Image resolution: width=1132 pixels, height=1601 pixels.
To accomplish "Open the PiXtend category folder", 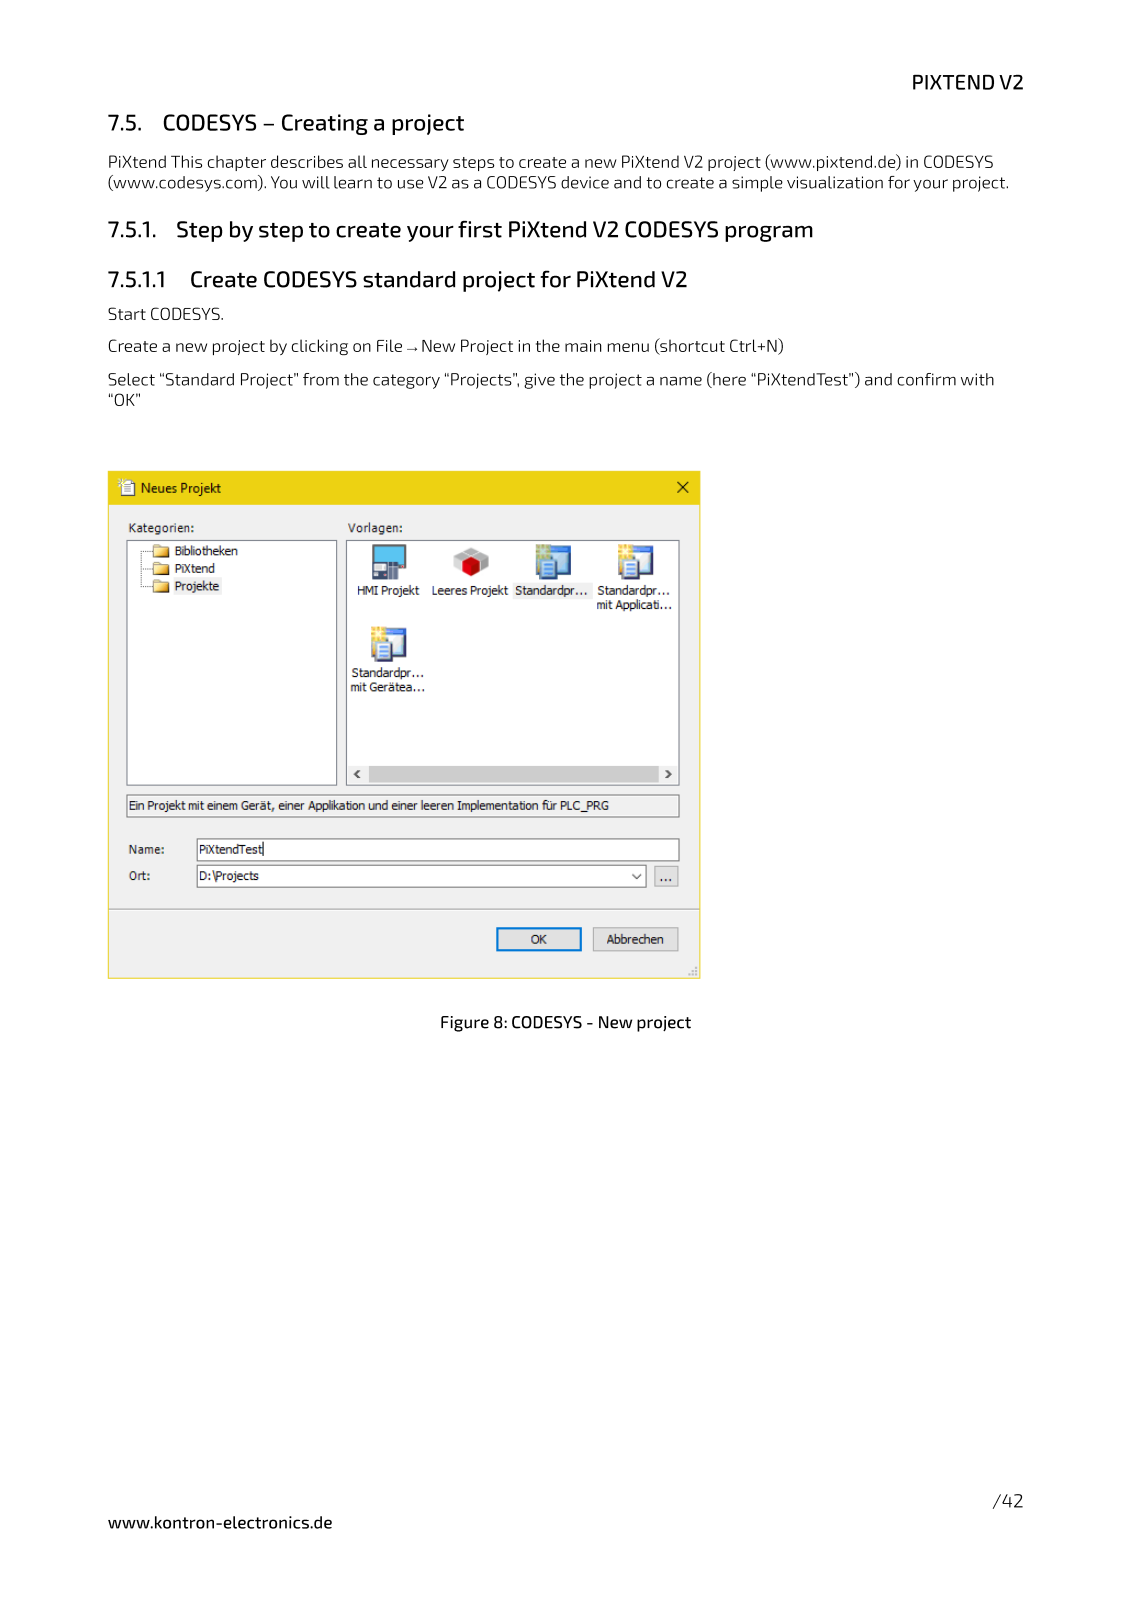I will point(184,569).
